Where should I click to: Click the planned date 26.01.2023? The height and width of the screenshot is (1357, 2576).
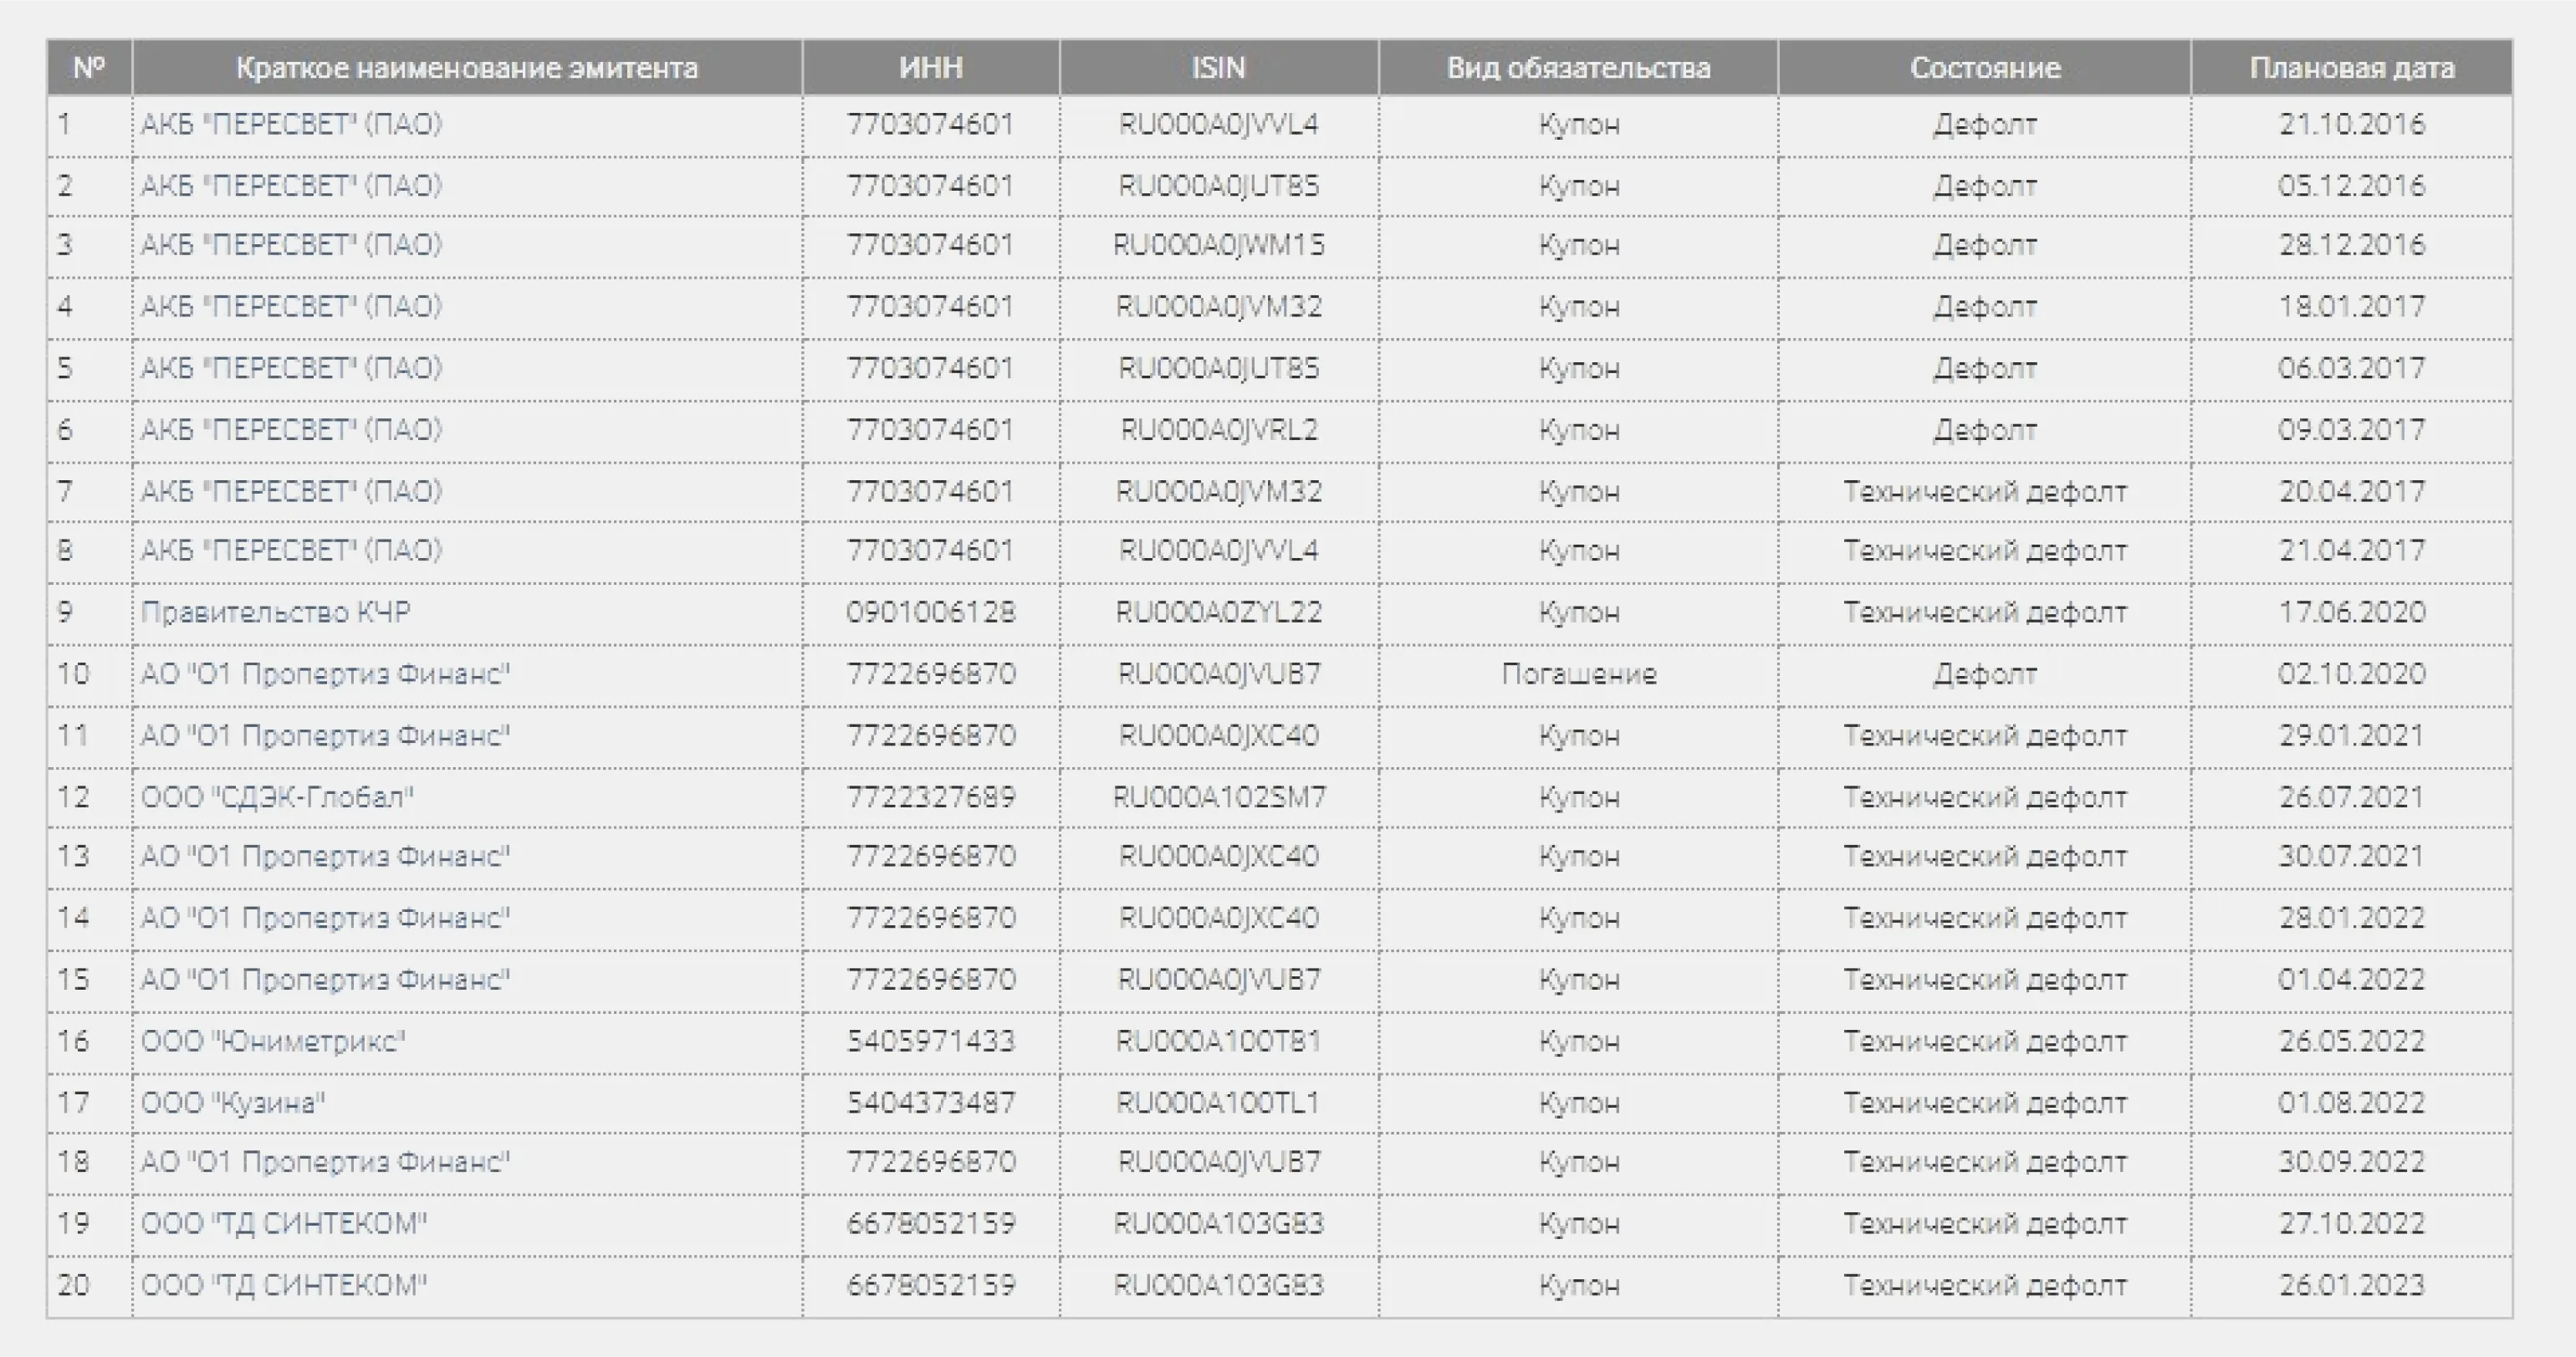pos(2351,1285)
